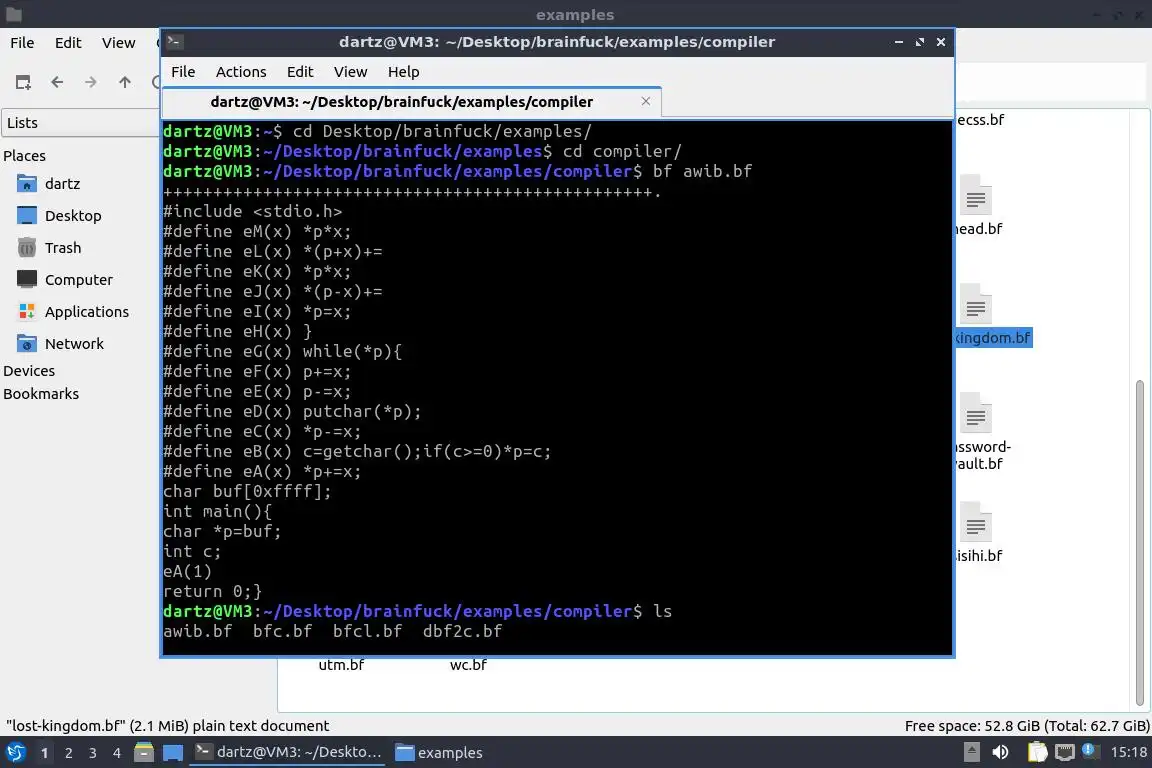This screenshot has height=768, width=1152.
Task: Select the utm.bf file label
Action: [x=342, y=665]
